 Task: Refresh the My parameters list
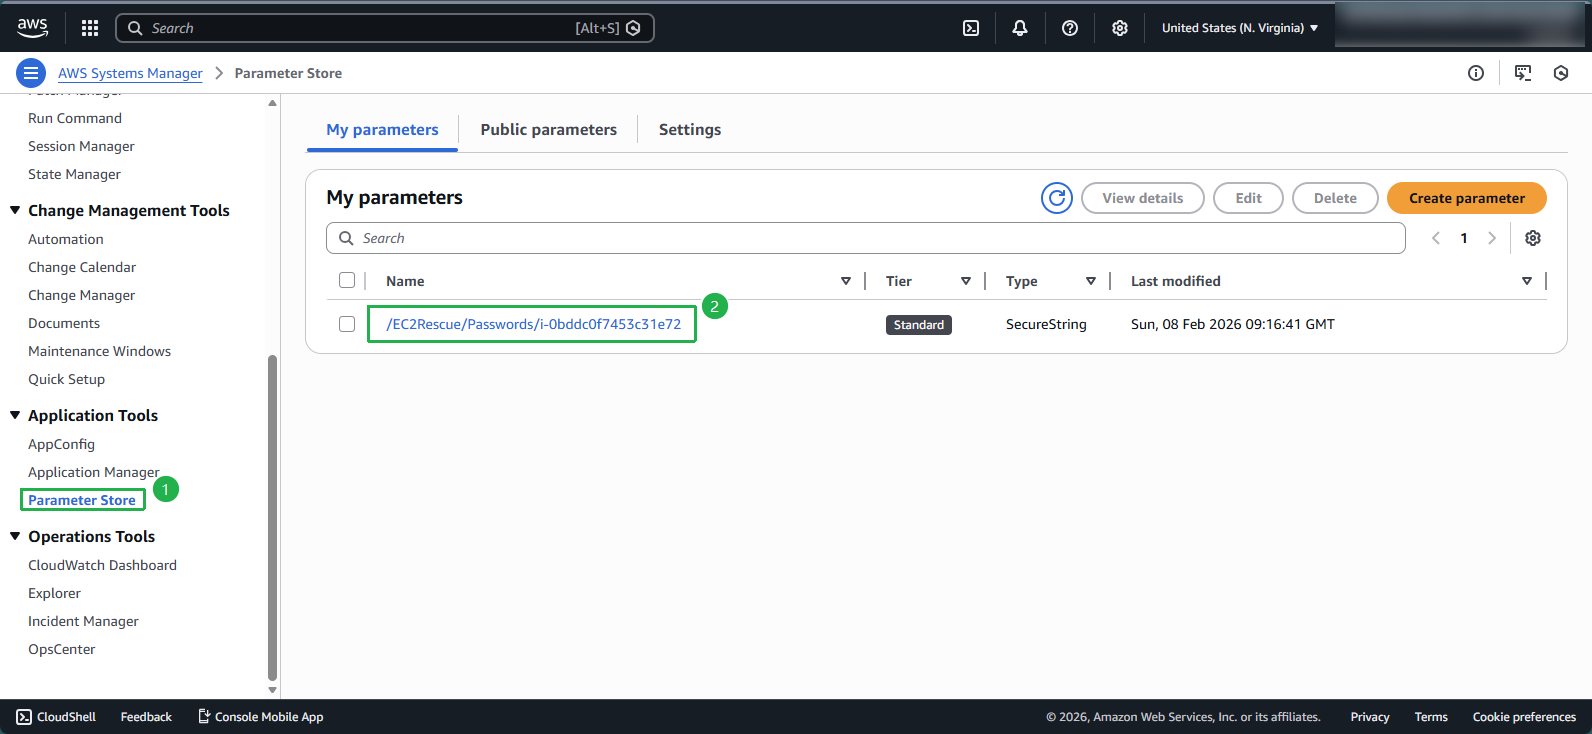click(1057, 198)
